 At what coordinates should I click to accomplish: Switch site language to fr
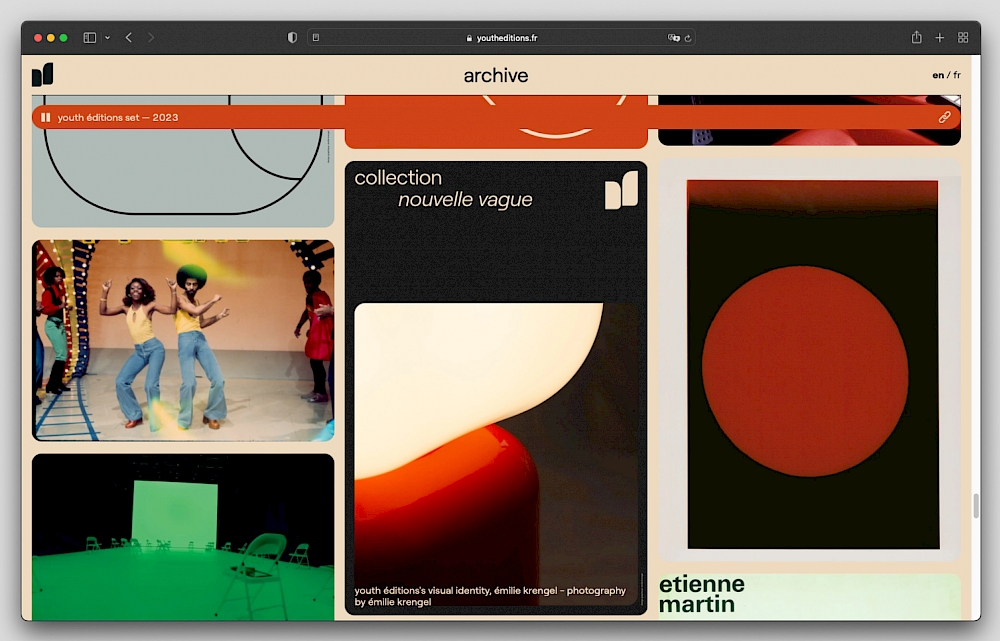tap(957, 75)
